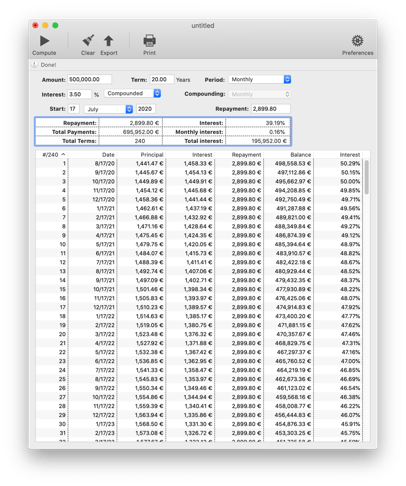Click the Done status info icon
The width and height of the screenshot is (406, 486).
click(34, 64)
